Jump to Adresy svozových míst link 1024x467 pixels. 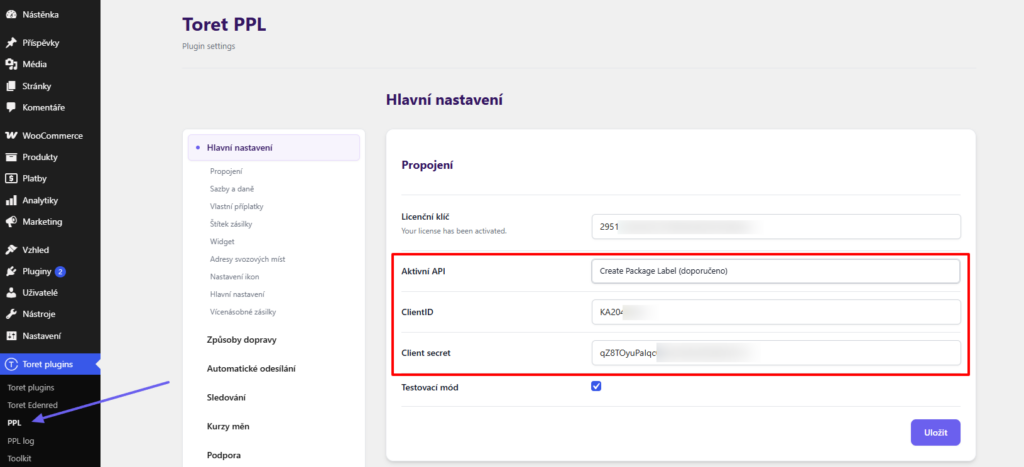(248, 259)
